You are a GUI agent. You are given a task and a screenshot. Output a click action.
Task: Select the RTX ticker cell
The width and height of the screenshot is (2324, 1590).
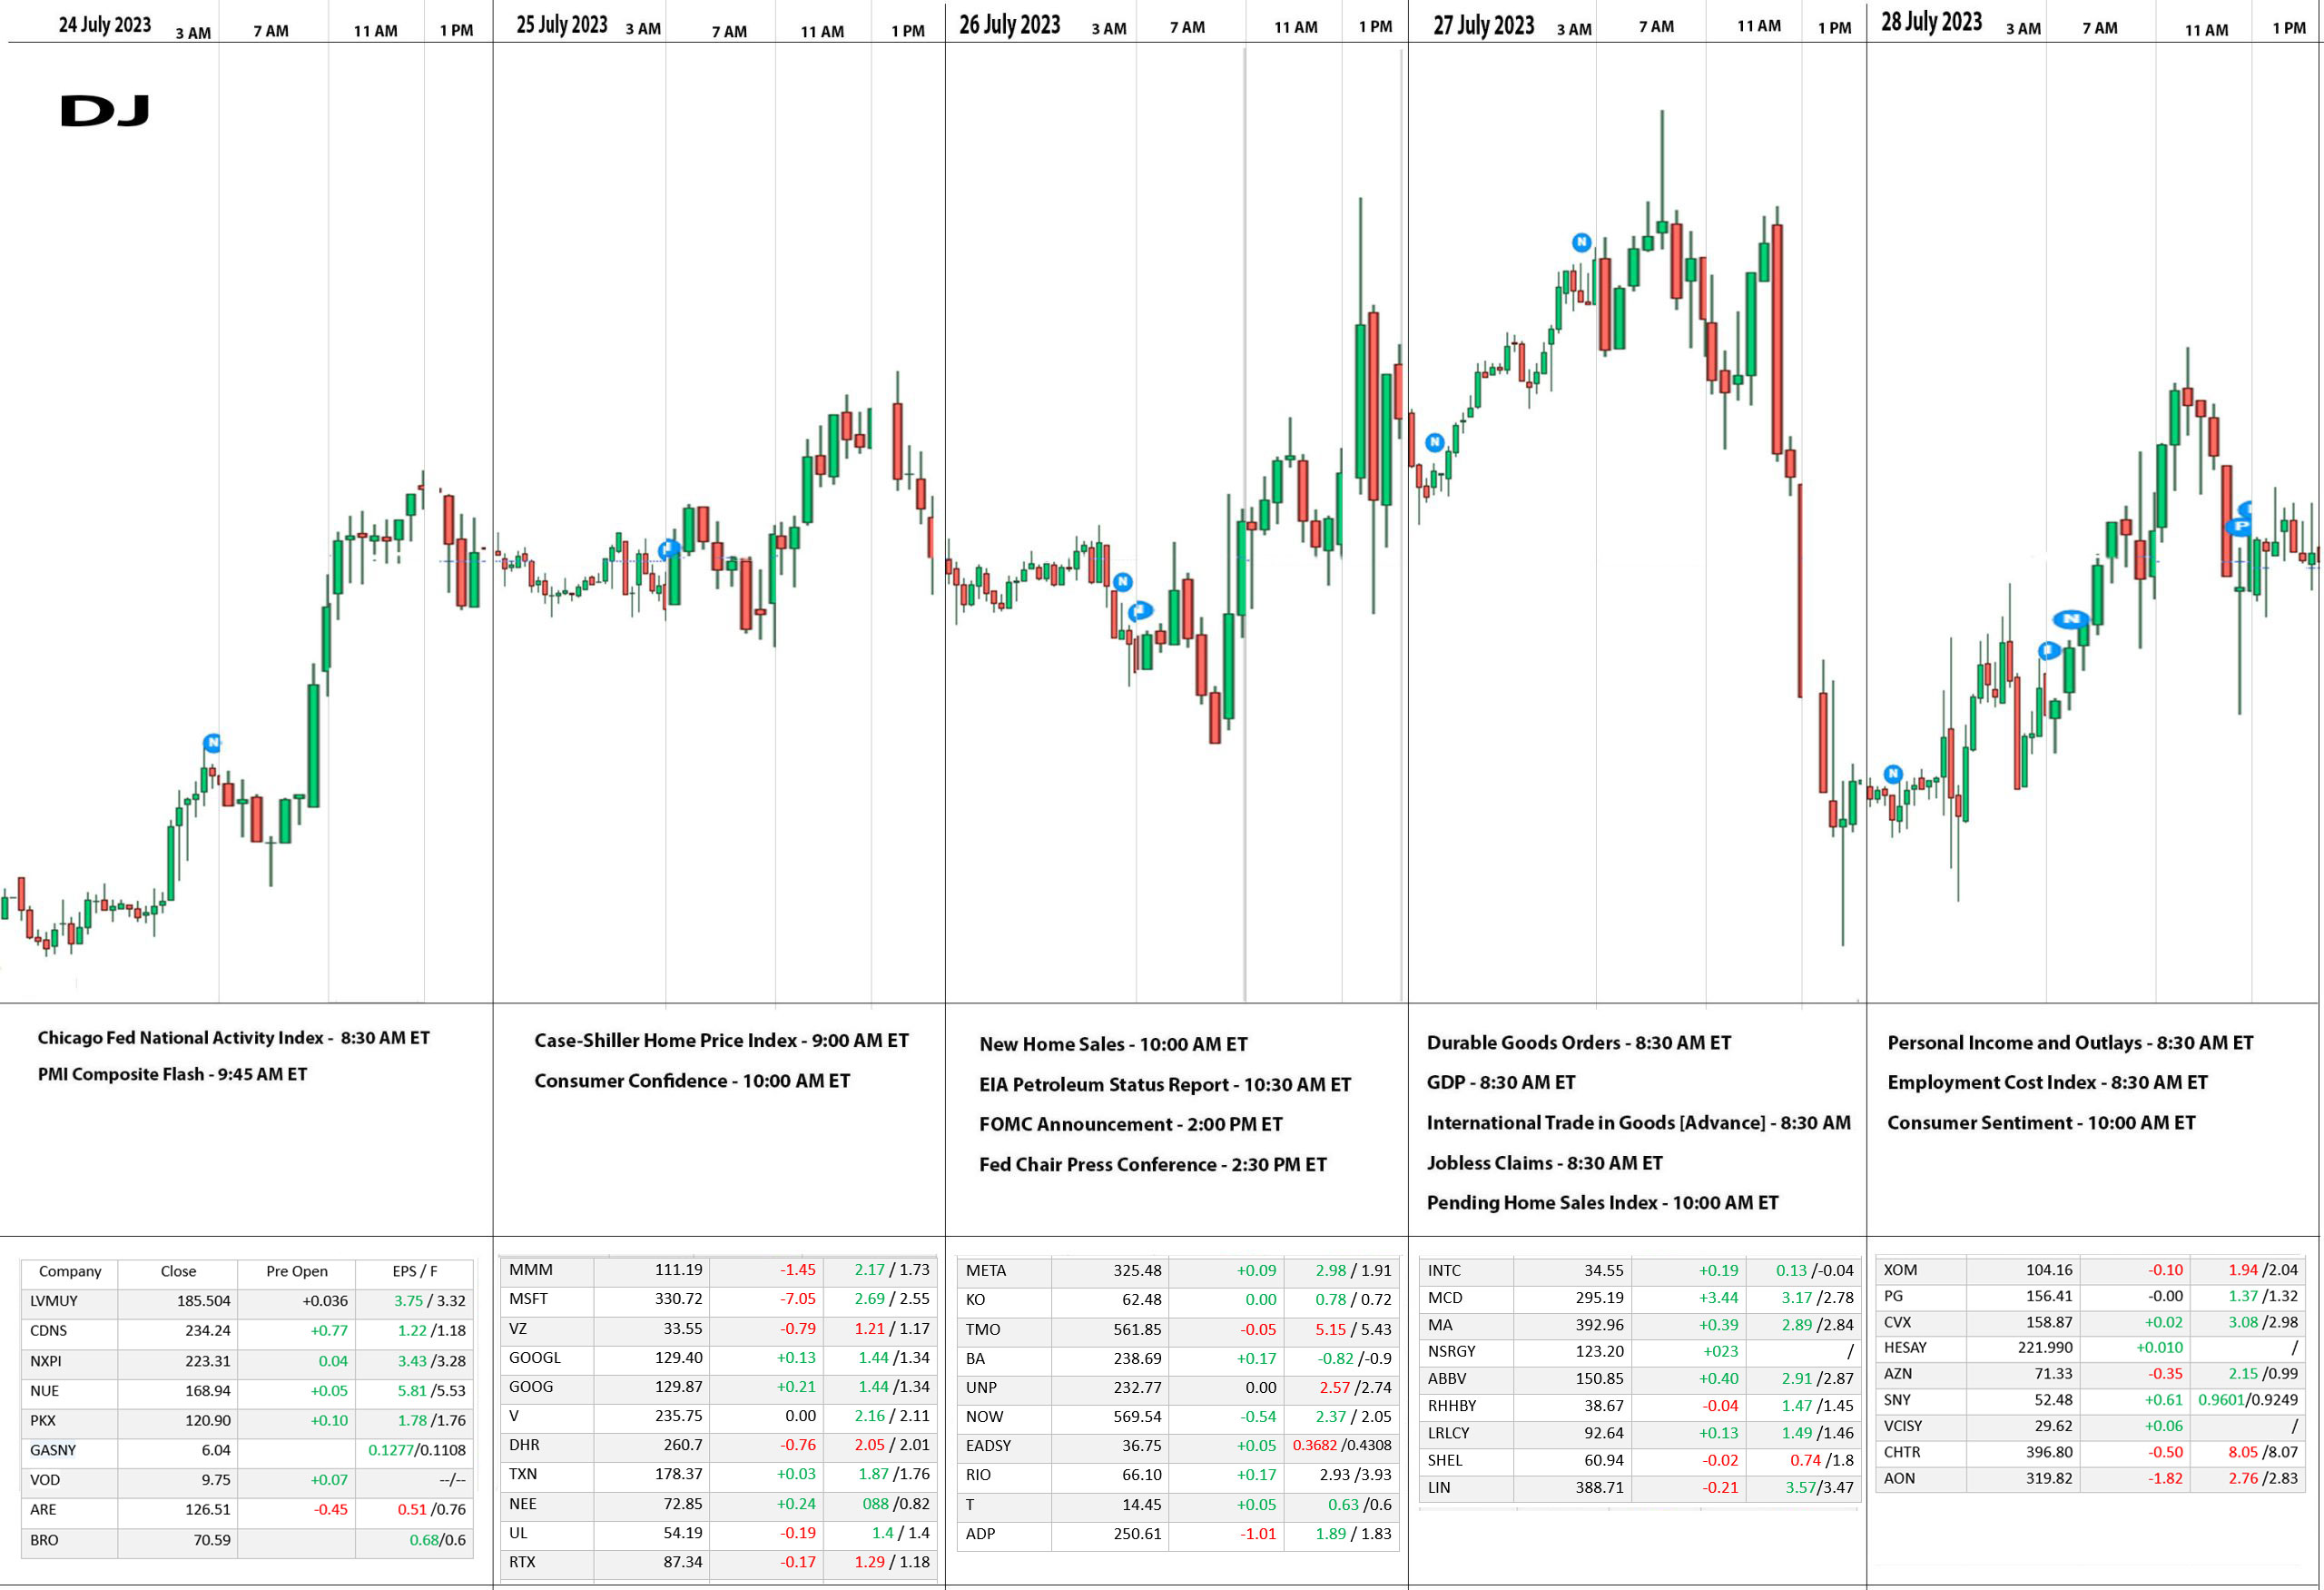point(547,1562)
